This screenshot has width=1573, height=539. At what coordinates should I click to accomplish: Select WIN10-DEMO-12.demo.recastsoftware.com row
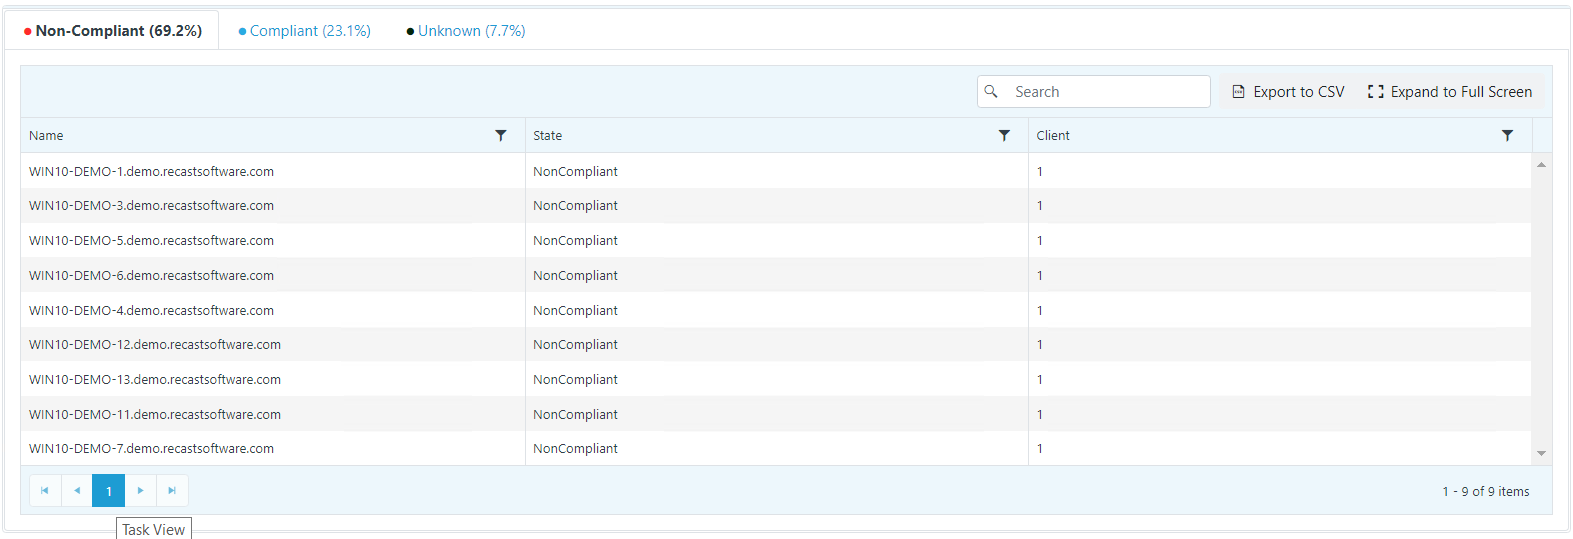point(776,344)
